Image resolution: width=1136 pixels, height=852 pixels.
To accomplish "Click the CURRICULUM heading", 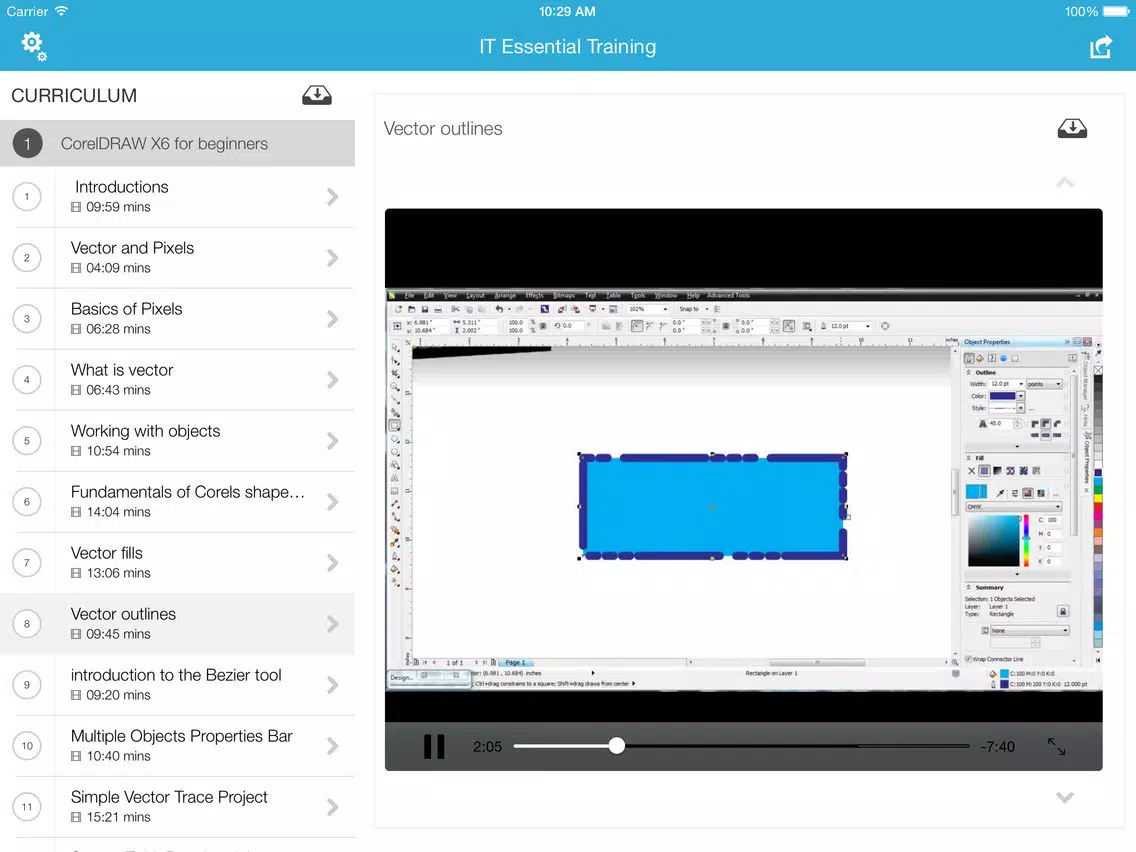I will [74, 96].
